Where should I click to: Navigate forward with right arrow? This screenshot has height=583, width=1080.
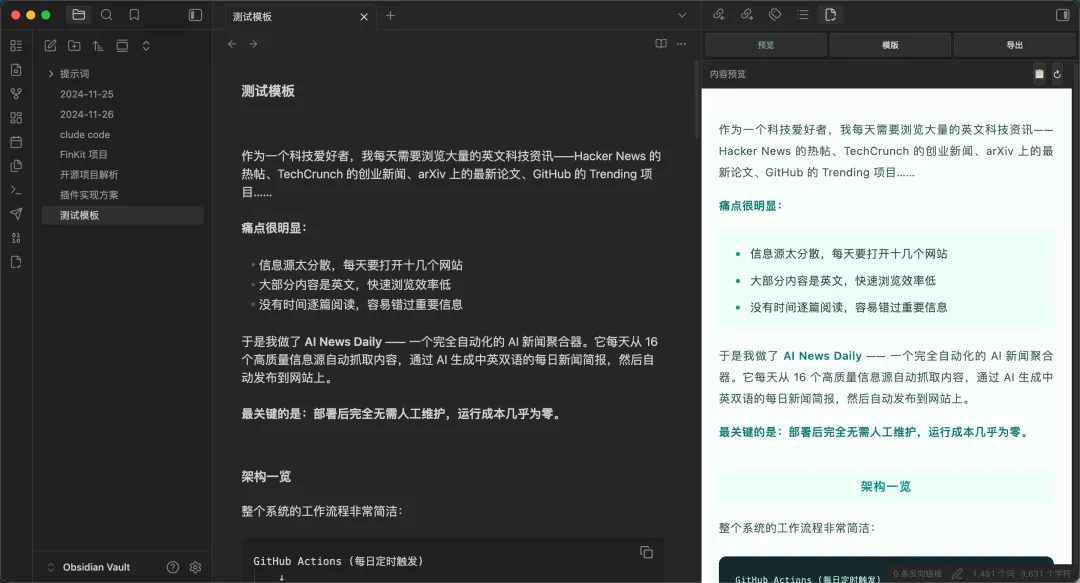pos(253,44)
